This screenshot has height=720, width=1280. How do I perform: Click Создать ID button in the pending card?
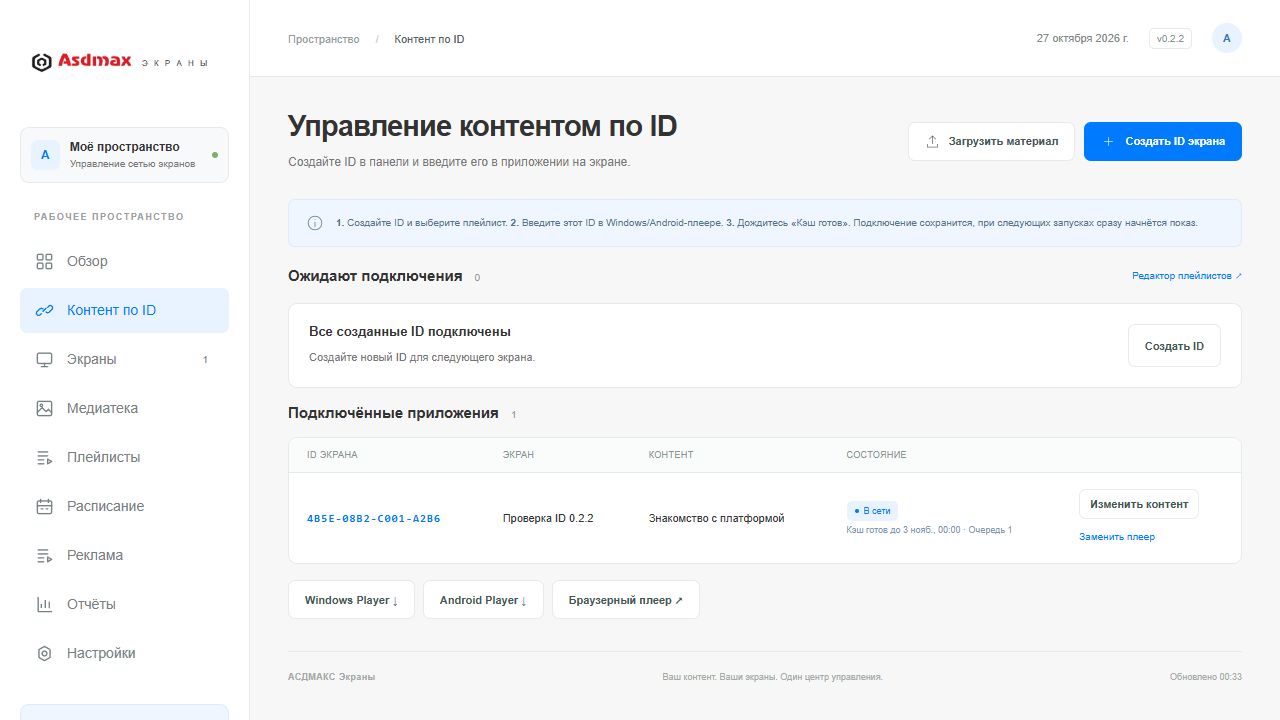(1174, 346)
